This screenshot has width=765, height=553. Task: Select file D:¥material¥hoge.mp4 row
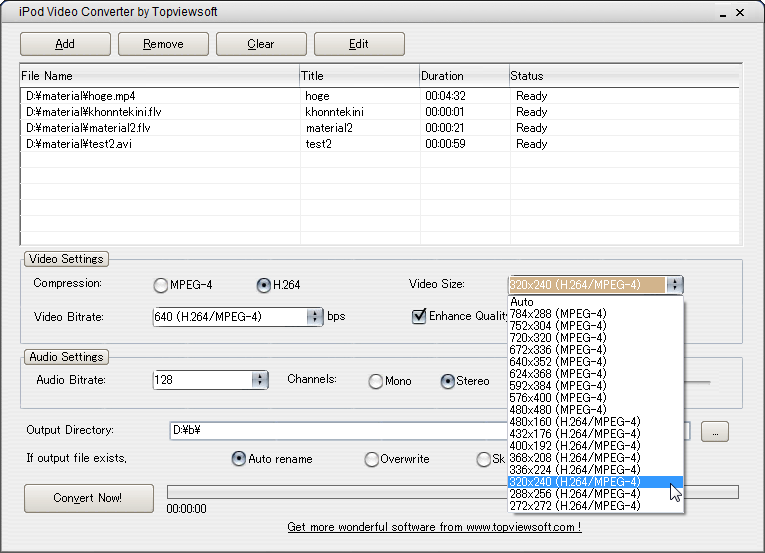coord(380,96)
